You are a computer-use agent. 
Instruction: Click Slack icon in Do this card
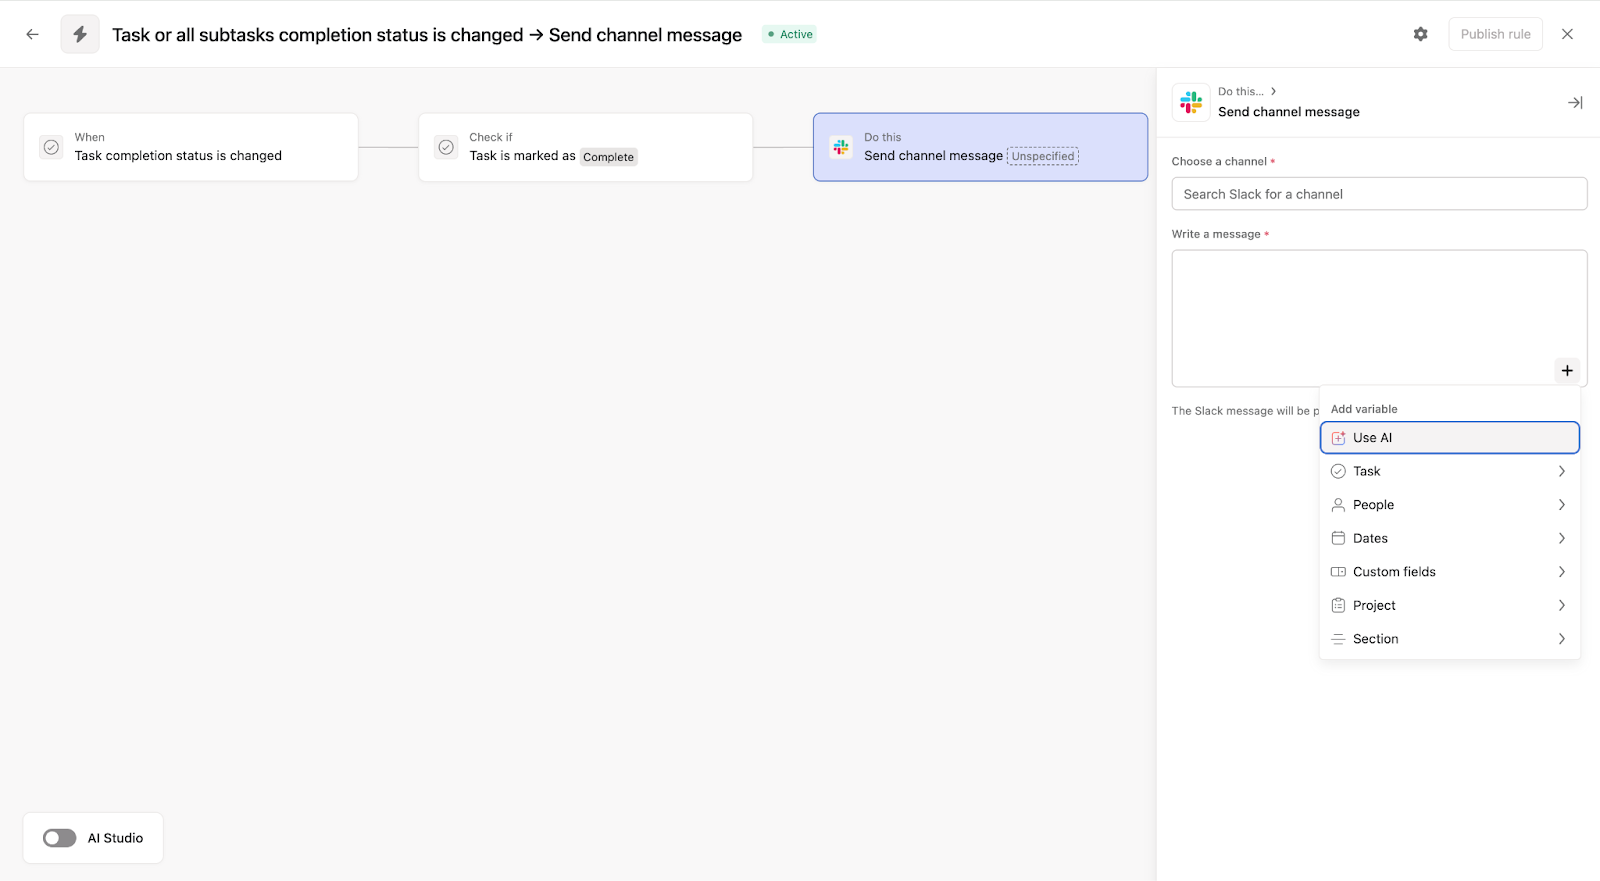click(841, 147)
